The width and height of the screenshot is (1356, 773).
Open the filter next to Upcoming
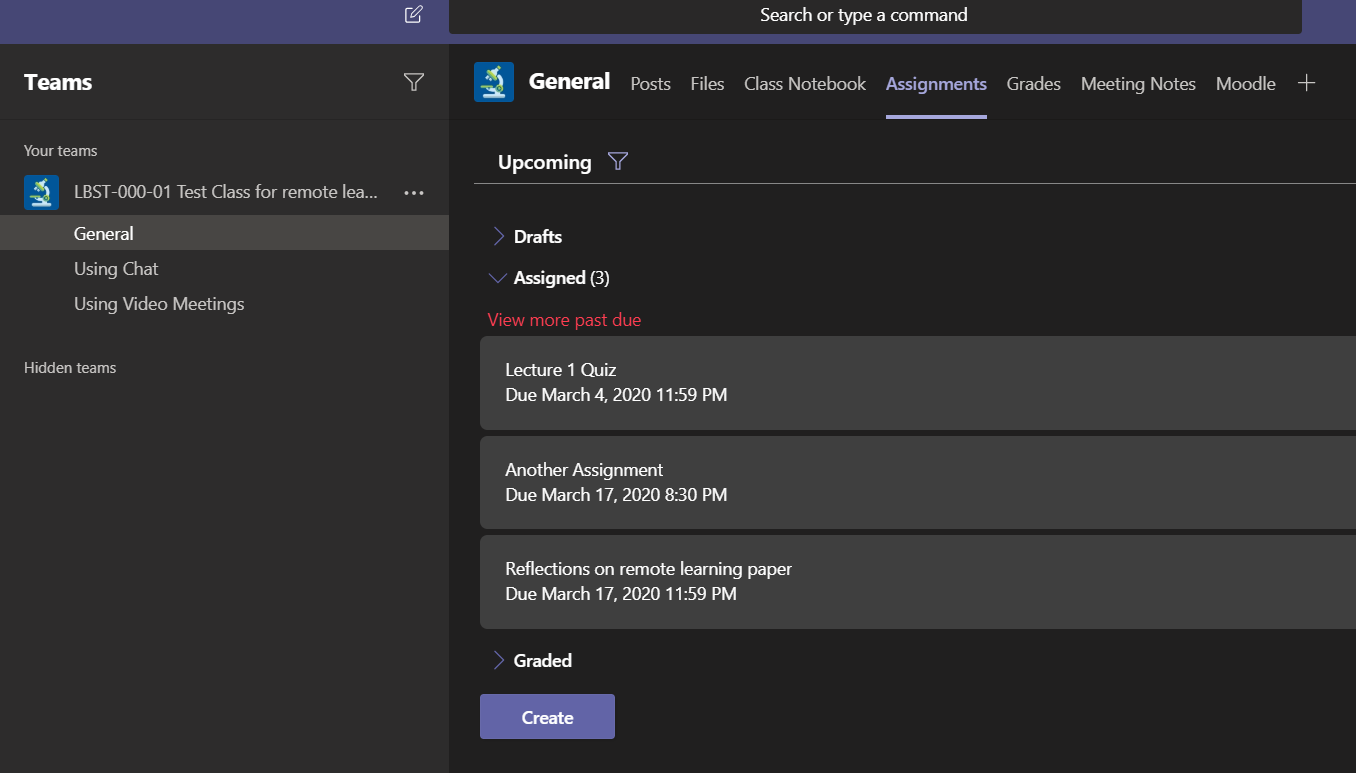tap(618, 162)
